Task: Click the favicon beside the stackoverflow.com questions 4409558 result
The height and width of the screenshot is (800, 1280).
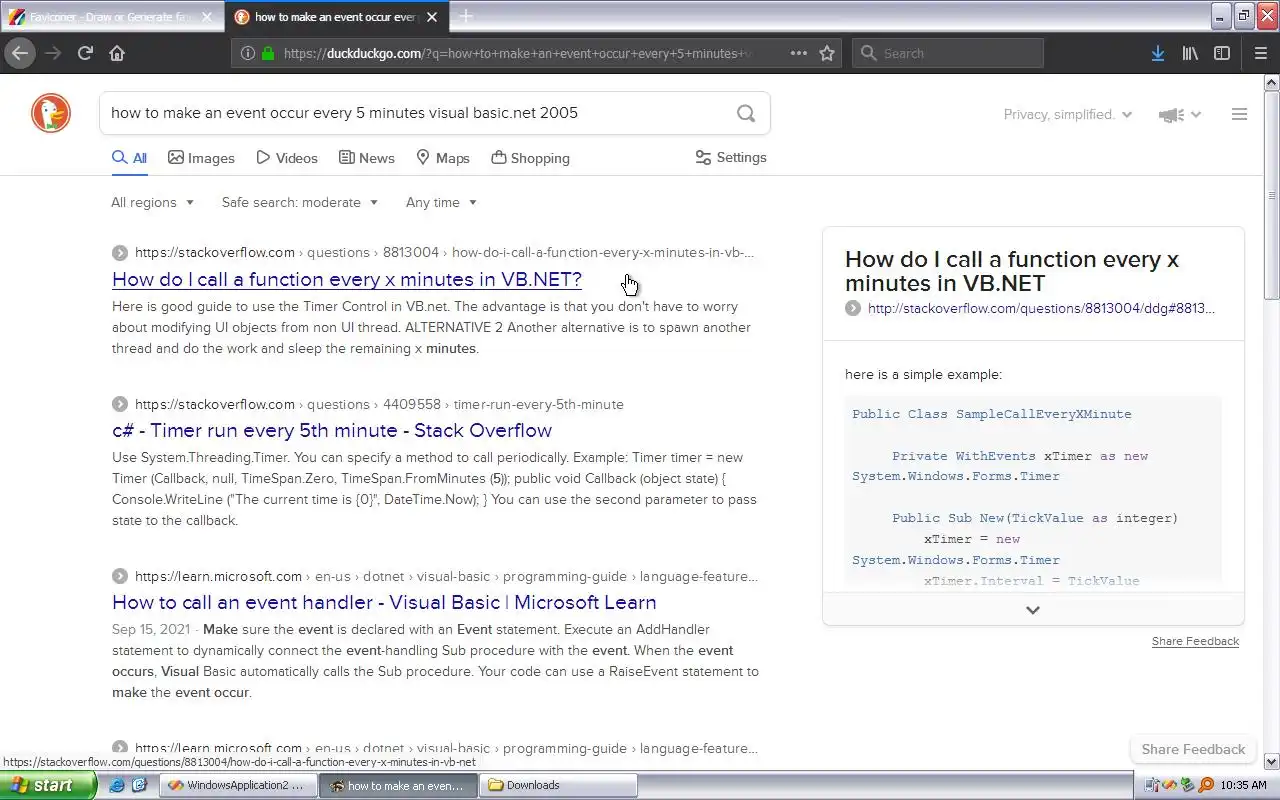Action: tap(120, 405)
